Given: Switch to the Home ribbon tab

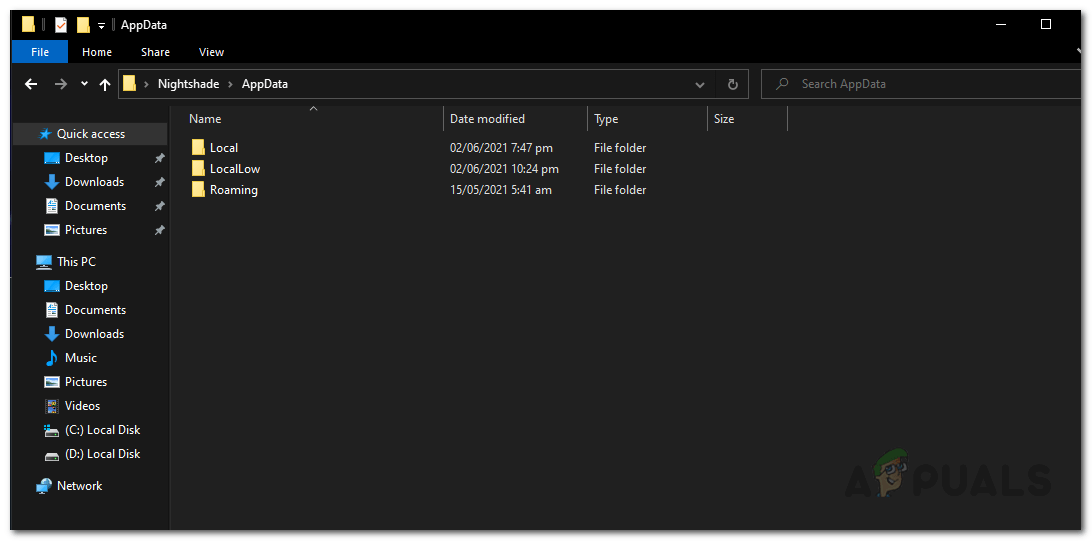Looking at the screenshot, I should 97,52.
